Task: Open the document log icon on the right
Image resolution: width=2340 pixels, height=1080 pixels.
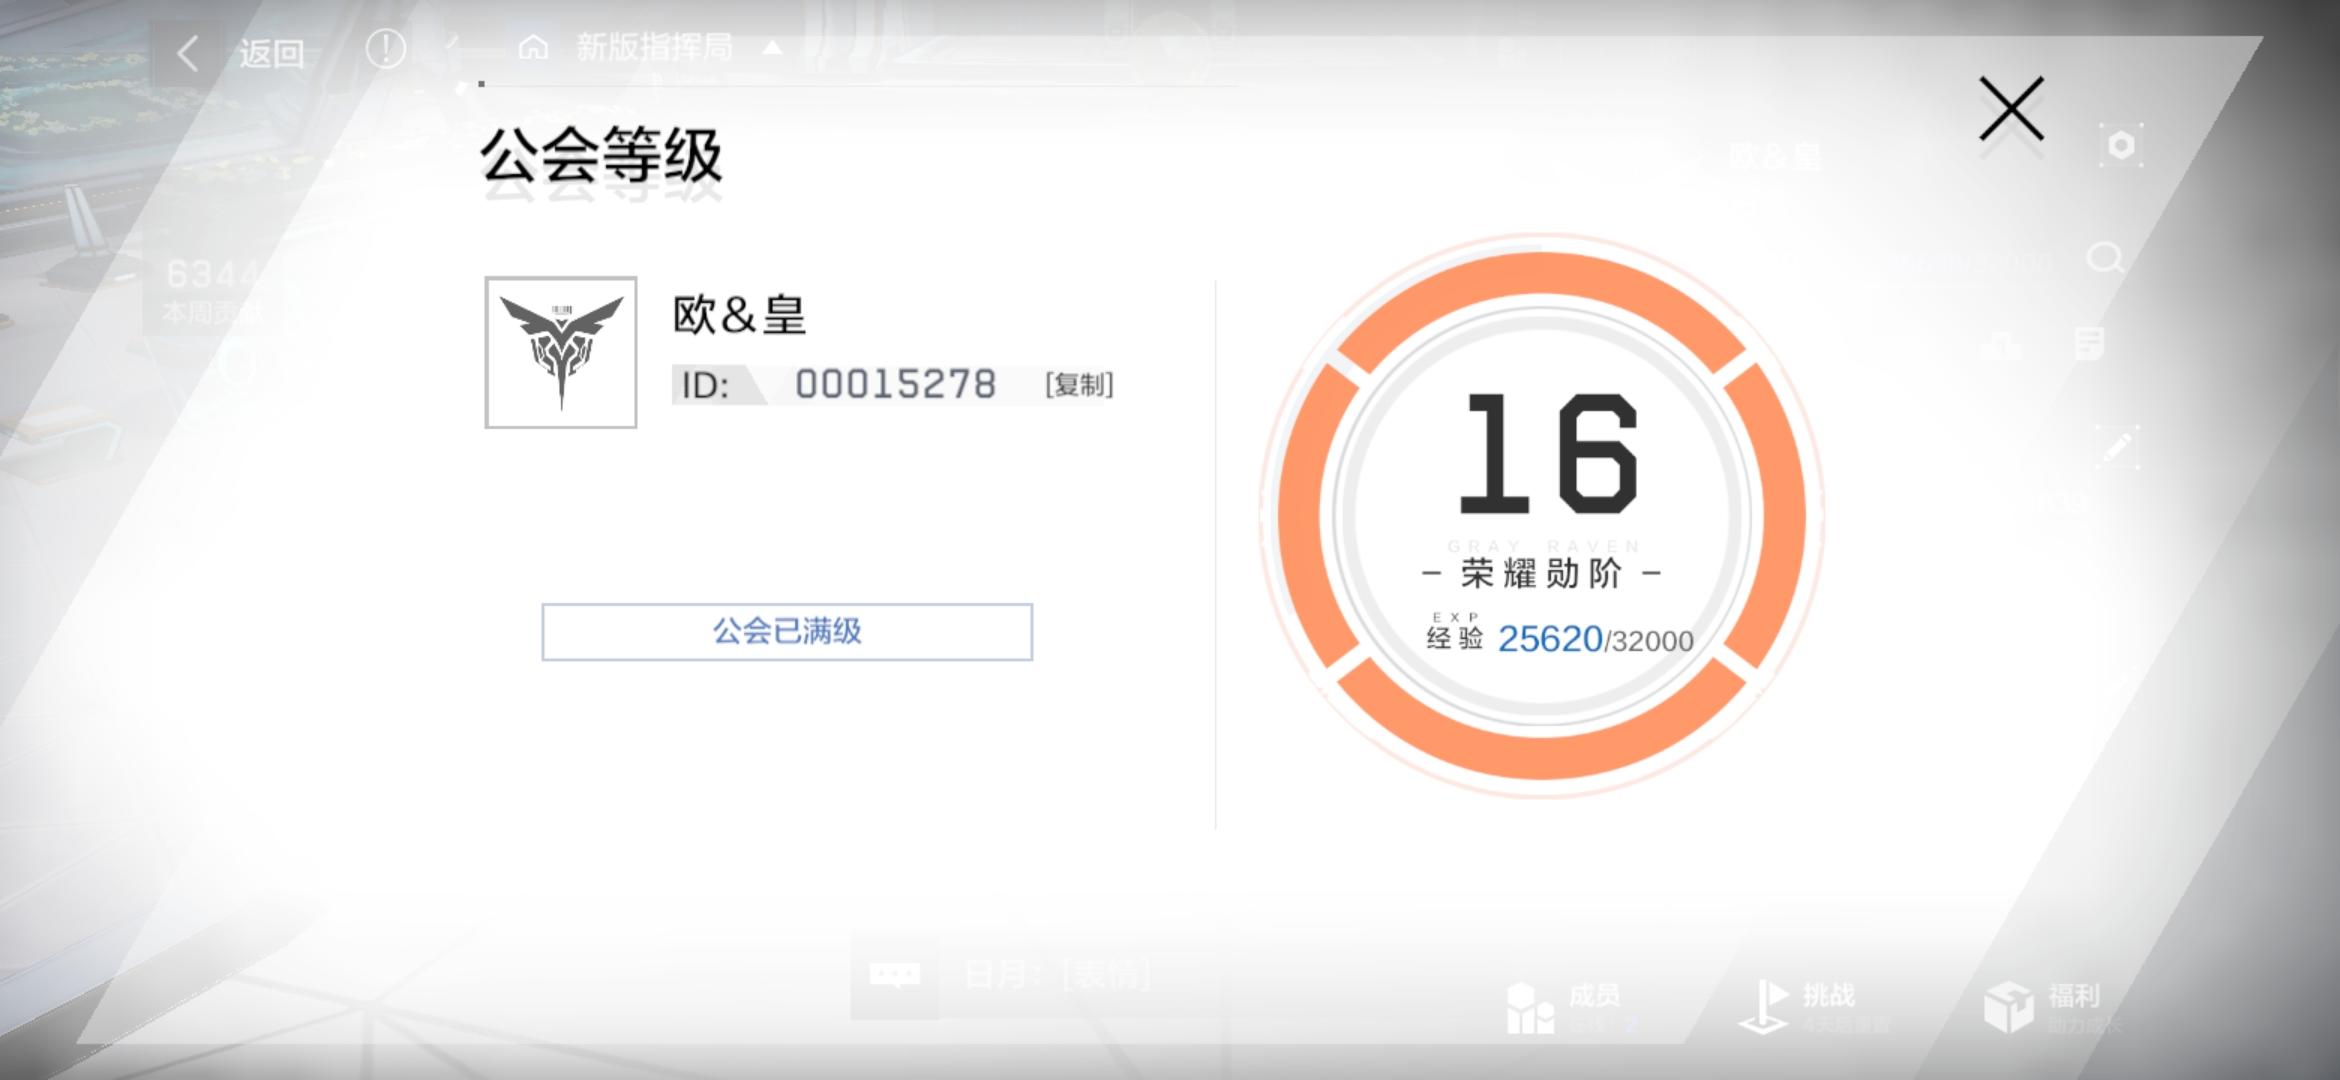Action: click(2089, 343)
